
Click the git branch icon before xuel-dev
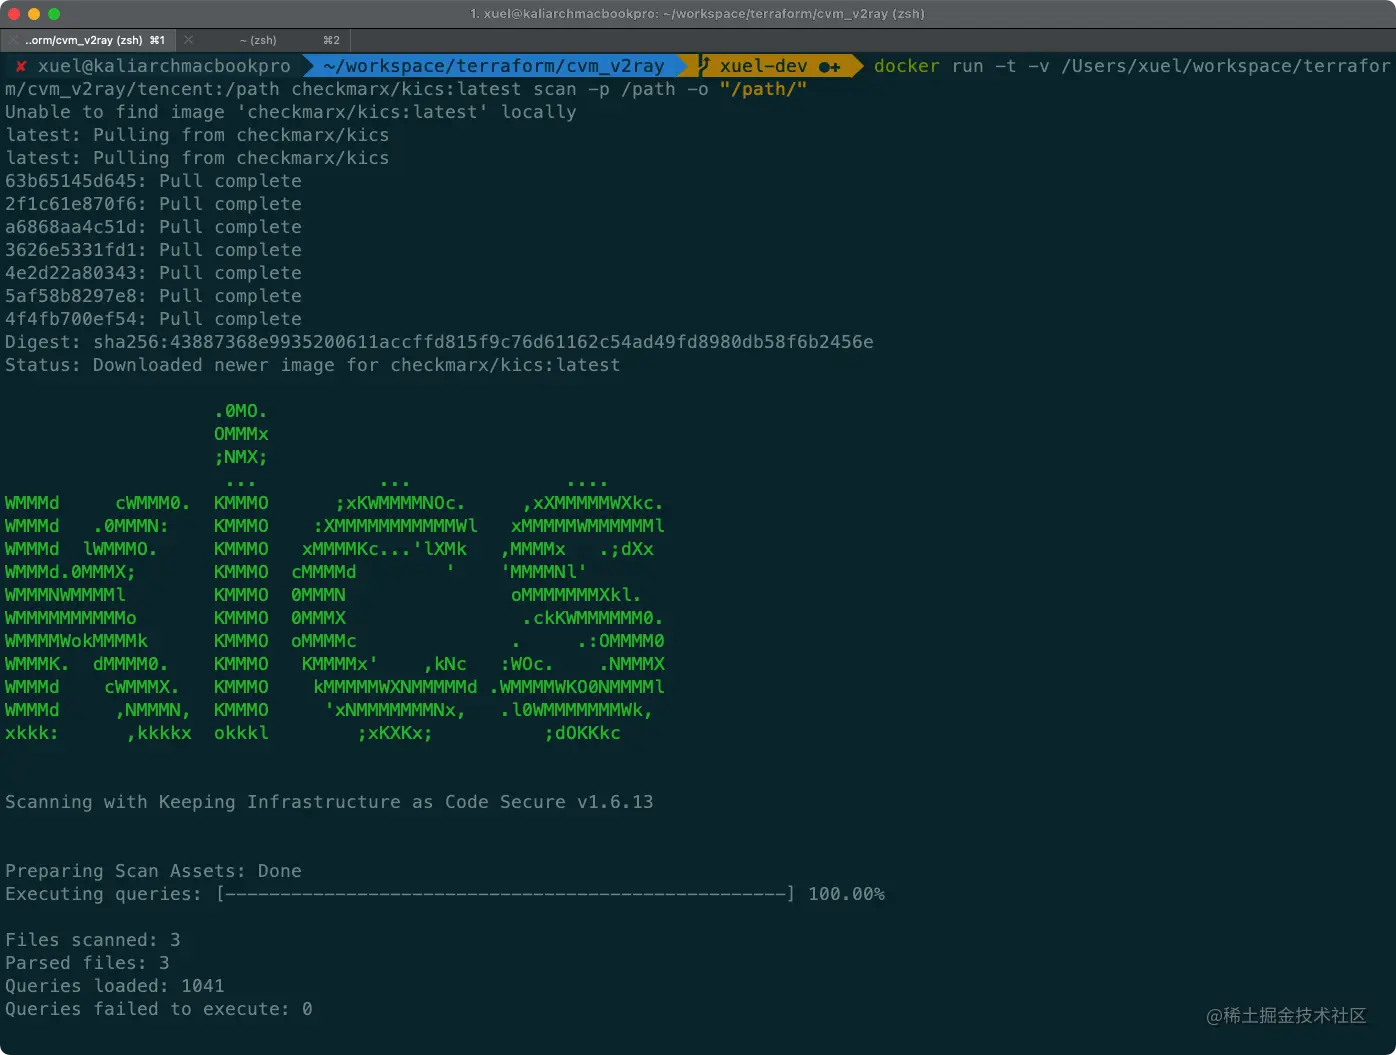[x=704, y=65]
